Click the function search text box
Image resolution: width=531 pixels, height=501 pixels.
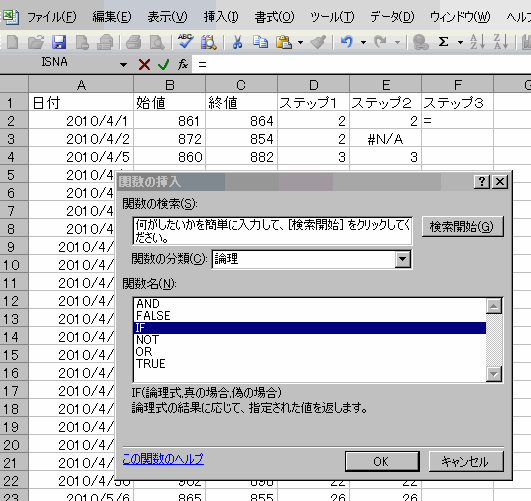click(272, 231)
